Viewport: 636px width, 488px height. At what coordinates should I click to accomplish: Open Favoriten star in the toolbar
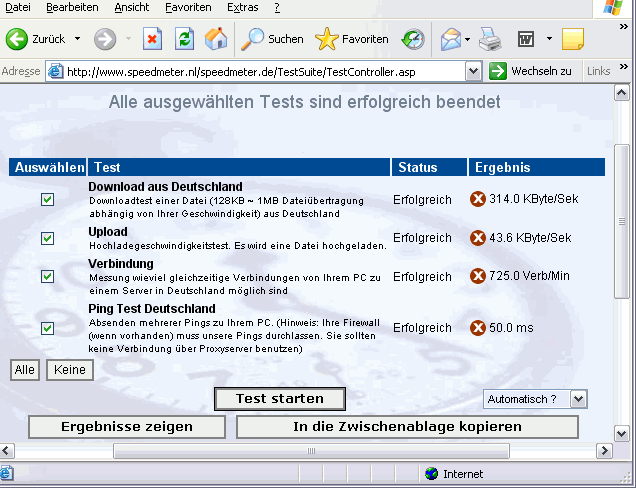[326, 39]
